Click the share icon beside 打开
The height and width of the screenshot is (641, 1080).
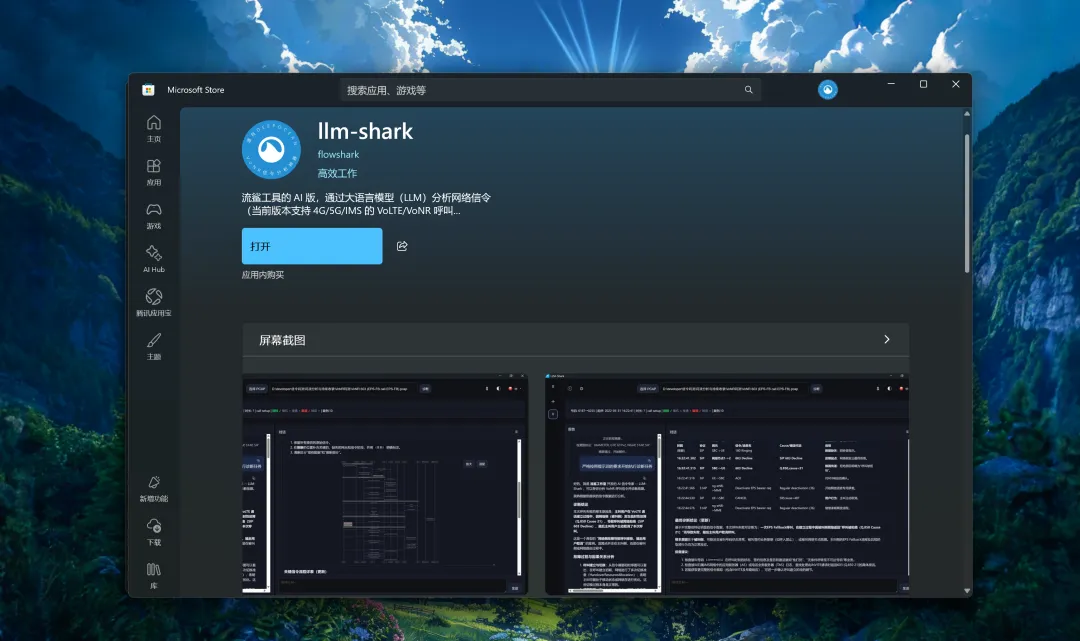click(x=402, y=246)
